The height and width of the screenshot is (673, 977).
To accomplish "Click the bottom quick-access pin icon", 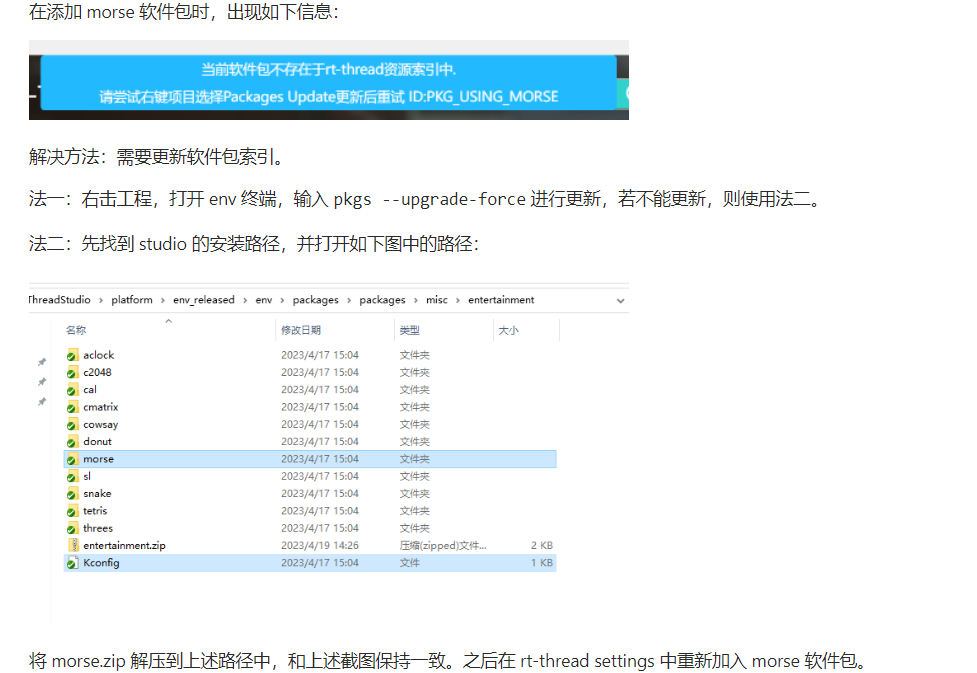I will tap(42, 402).
